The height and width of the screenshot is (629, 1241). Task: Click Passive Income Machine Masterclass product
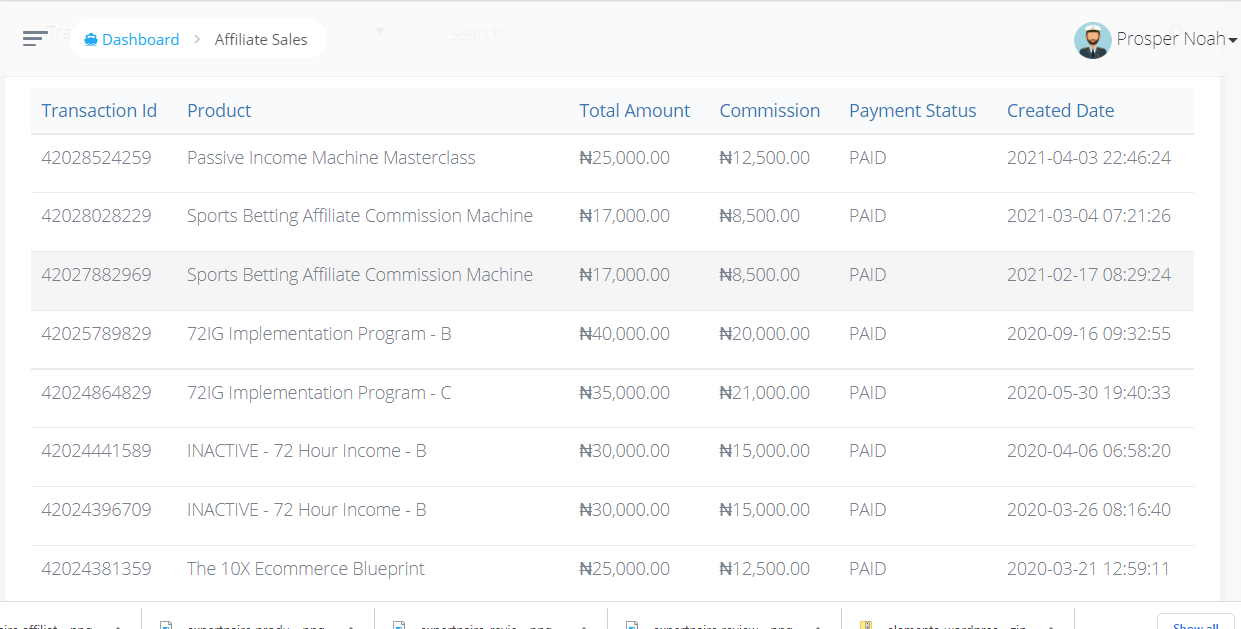point(331,158)
